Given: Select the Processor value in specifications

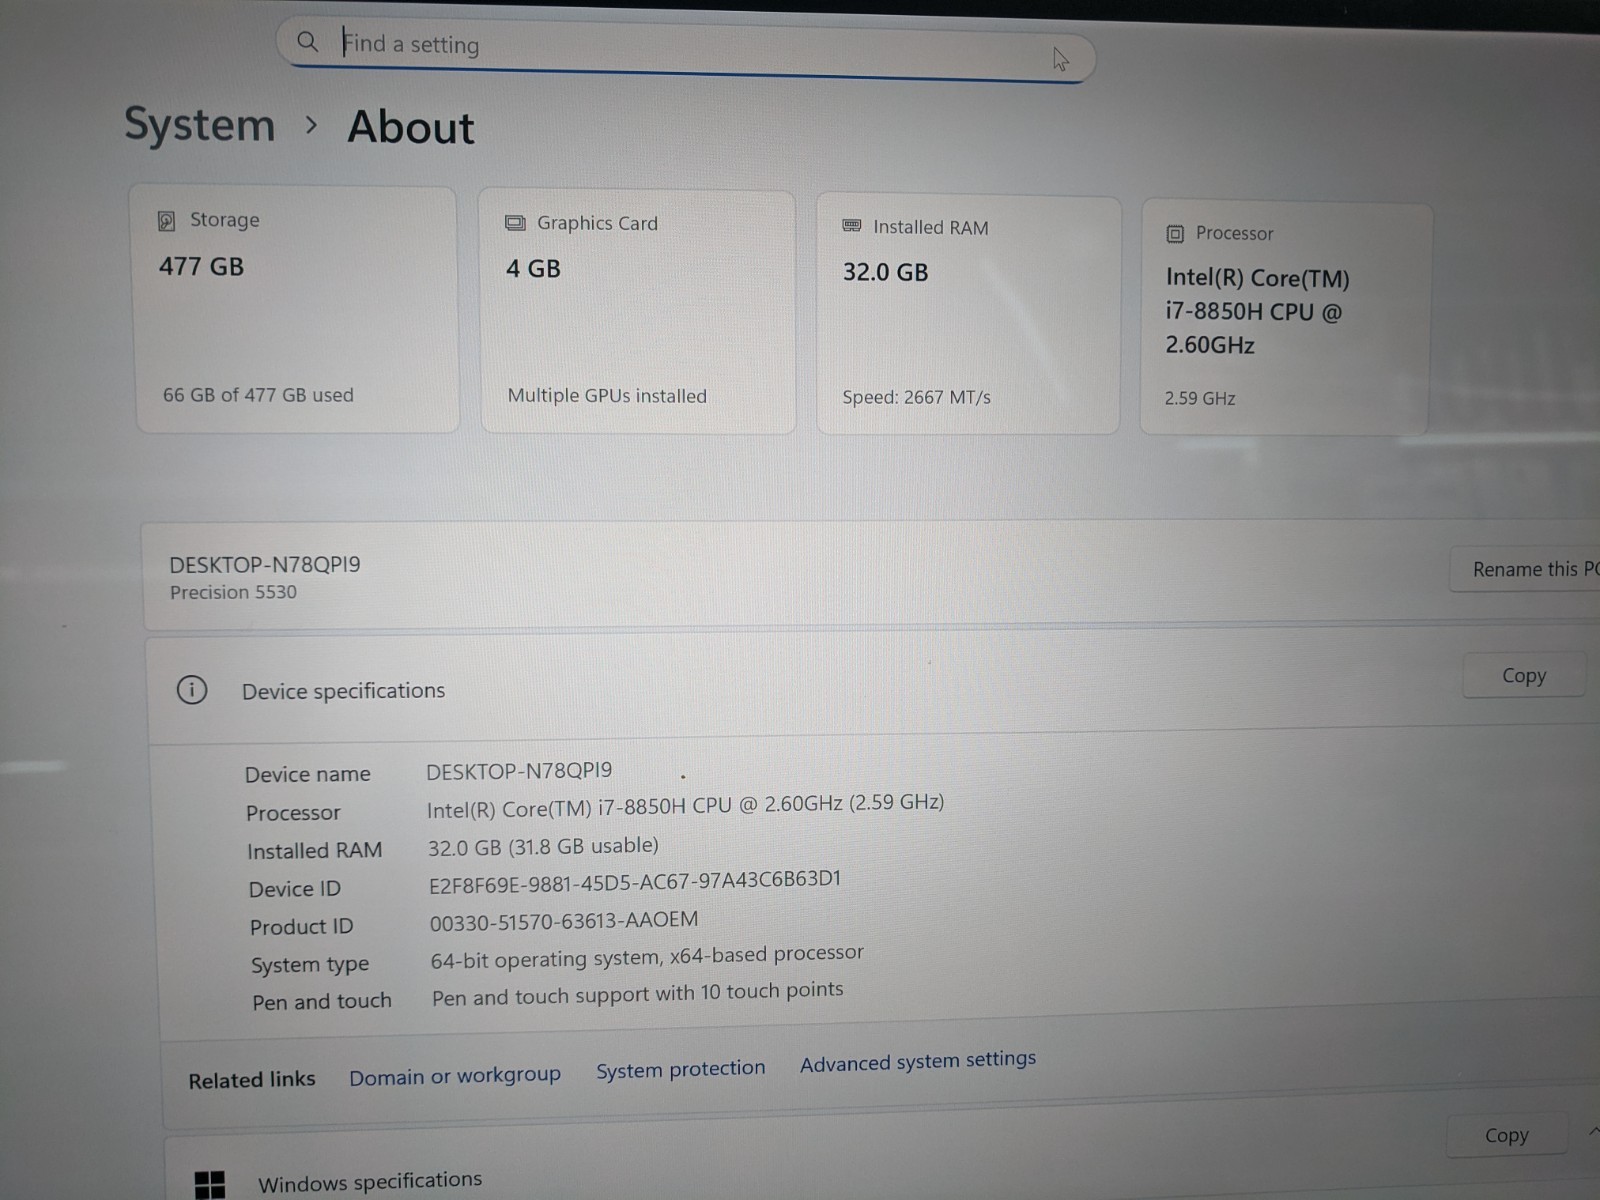Looking at the screenshot, I should pos(685,806).
